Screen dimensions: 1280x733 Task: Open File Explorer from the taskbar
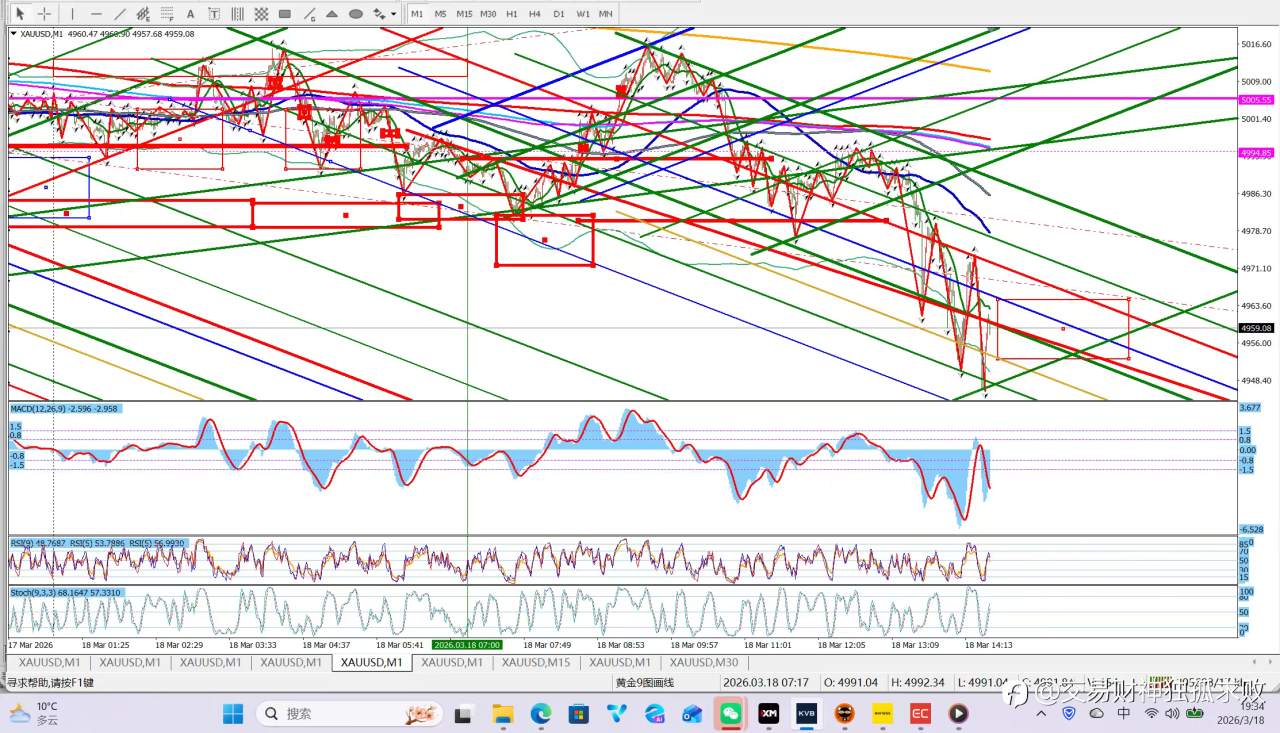tap(502, 714)
